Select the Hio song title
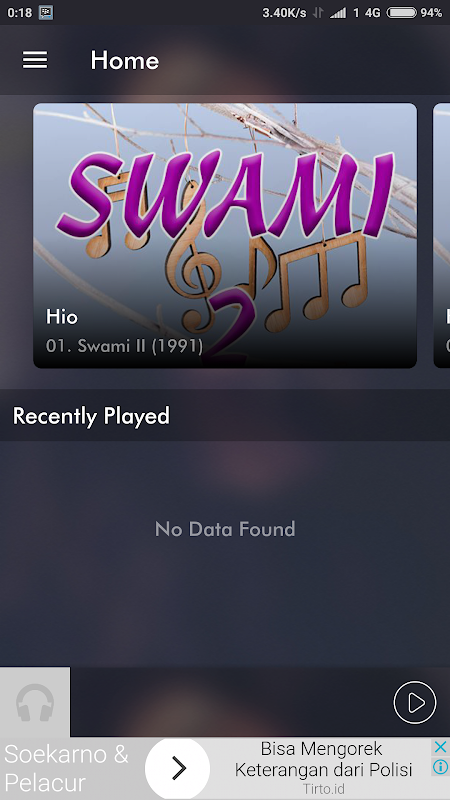 pyautogui.click(x=62, y=317)
